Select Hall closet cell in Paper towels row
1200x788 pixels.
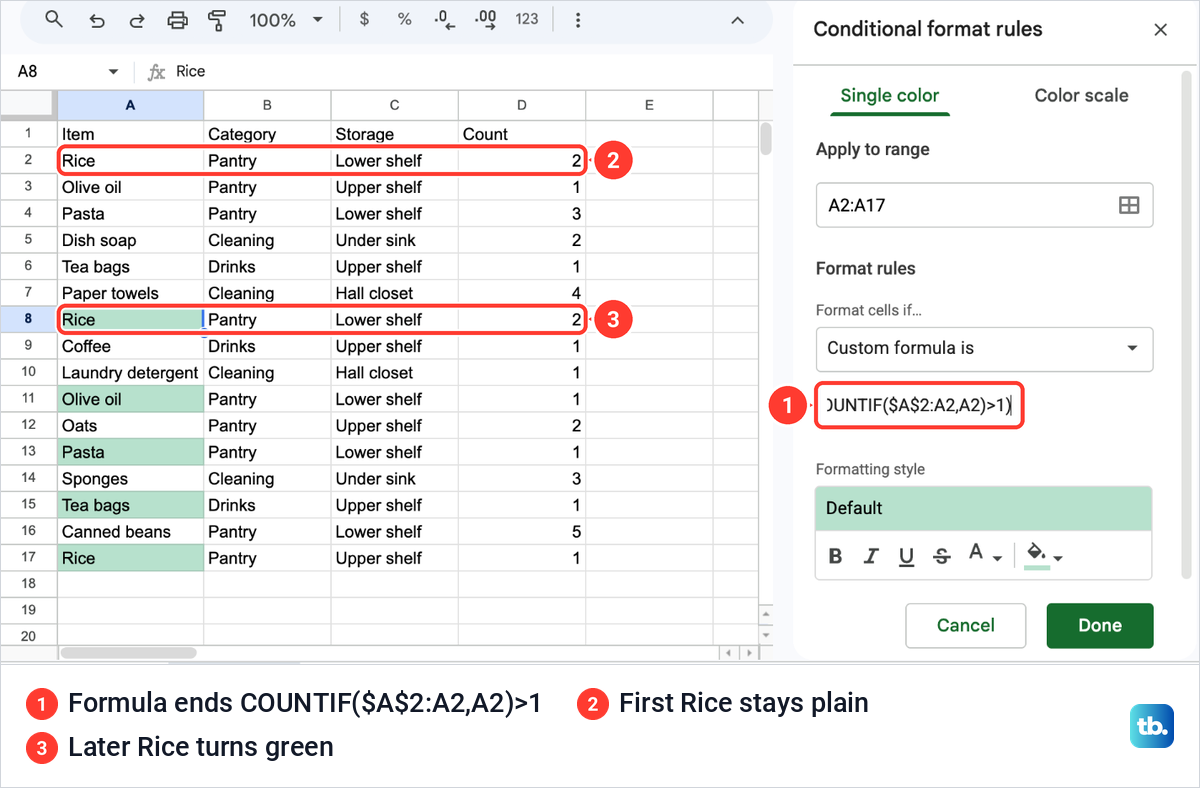(395, 293)
